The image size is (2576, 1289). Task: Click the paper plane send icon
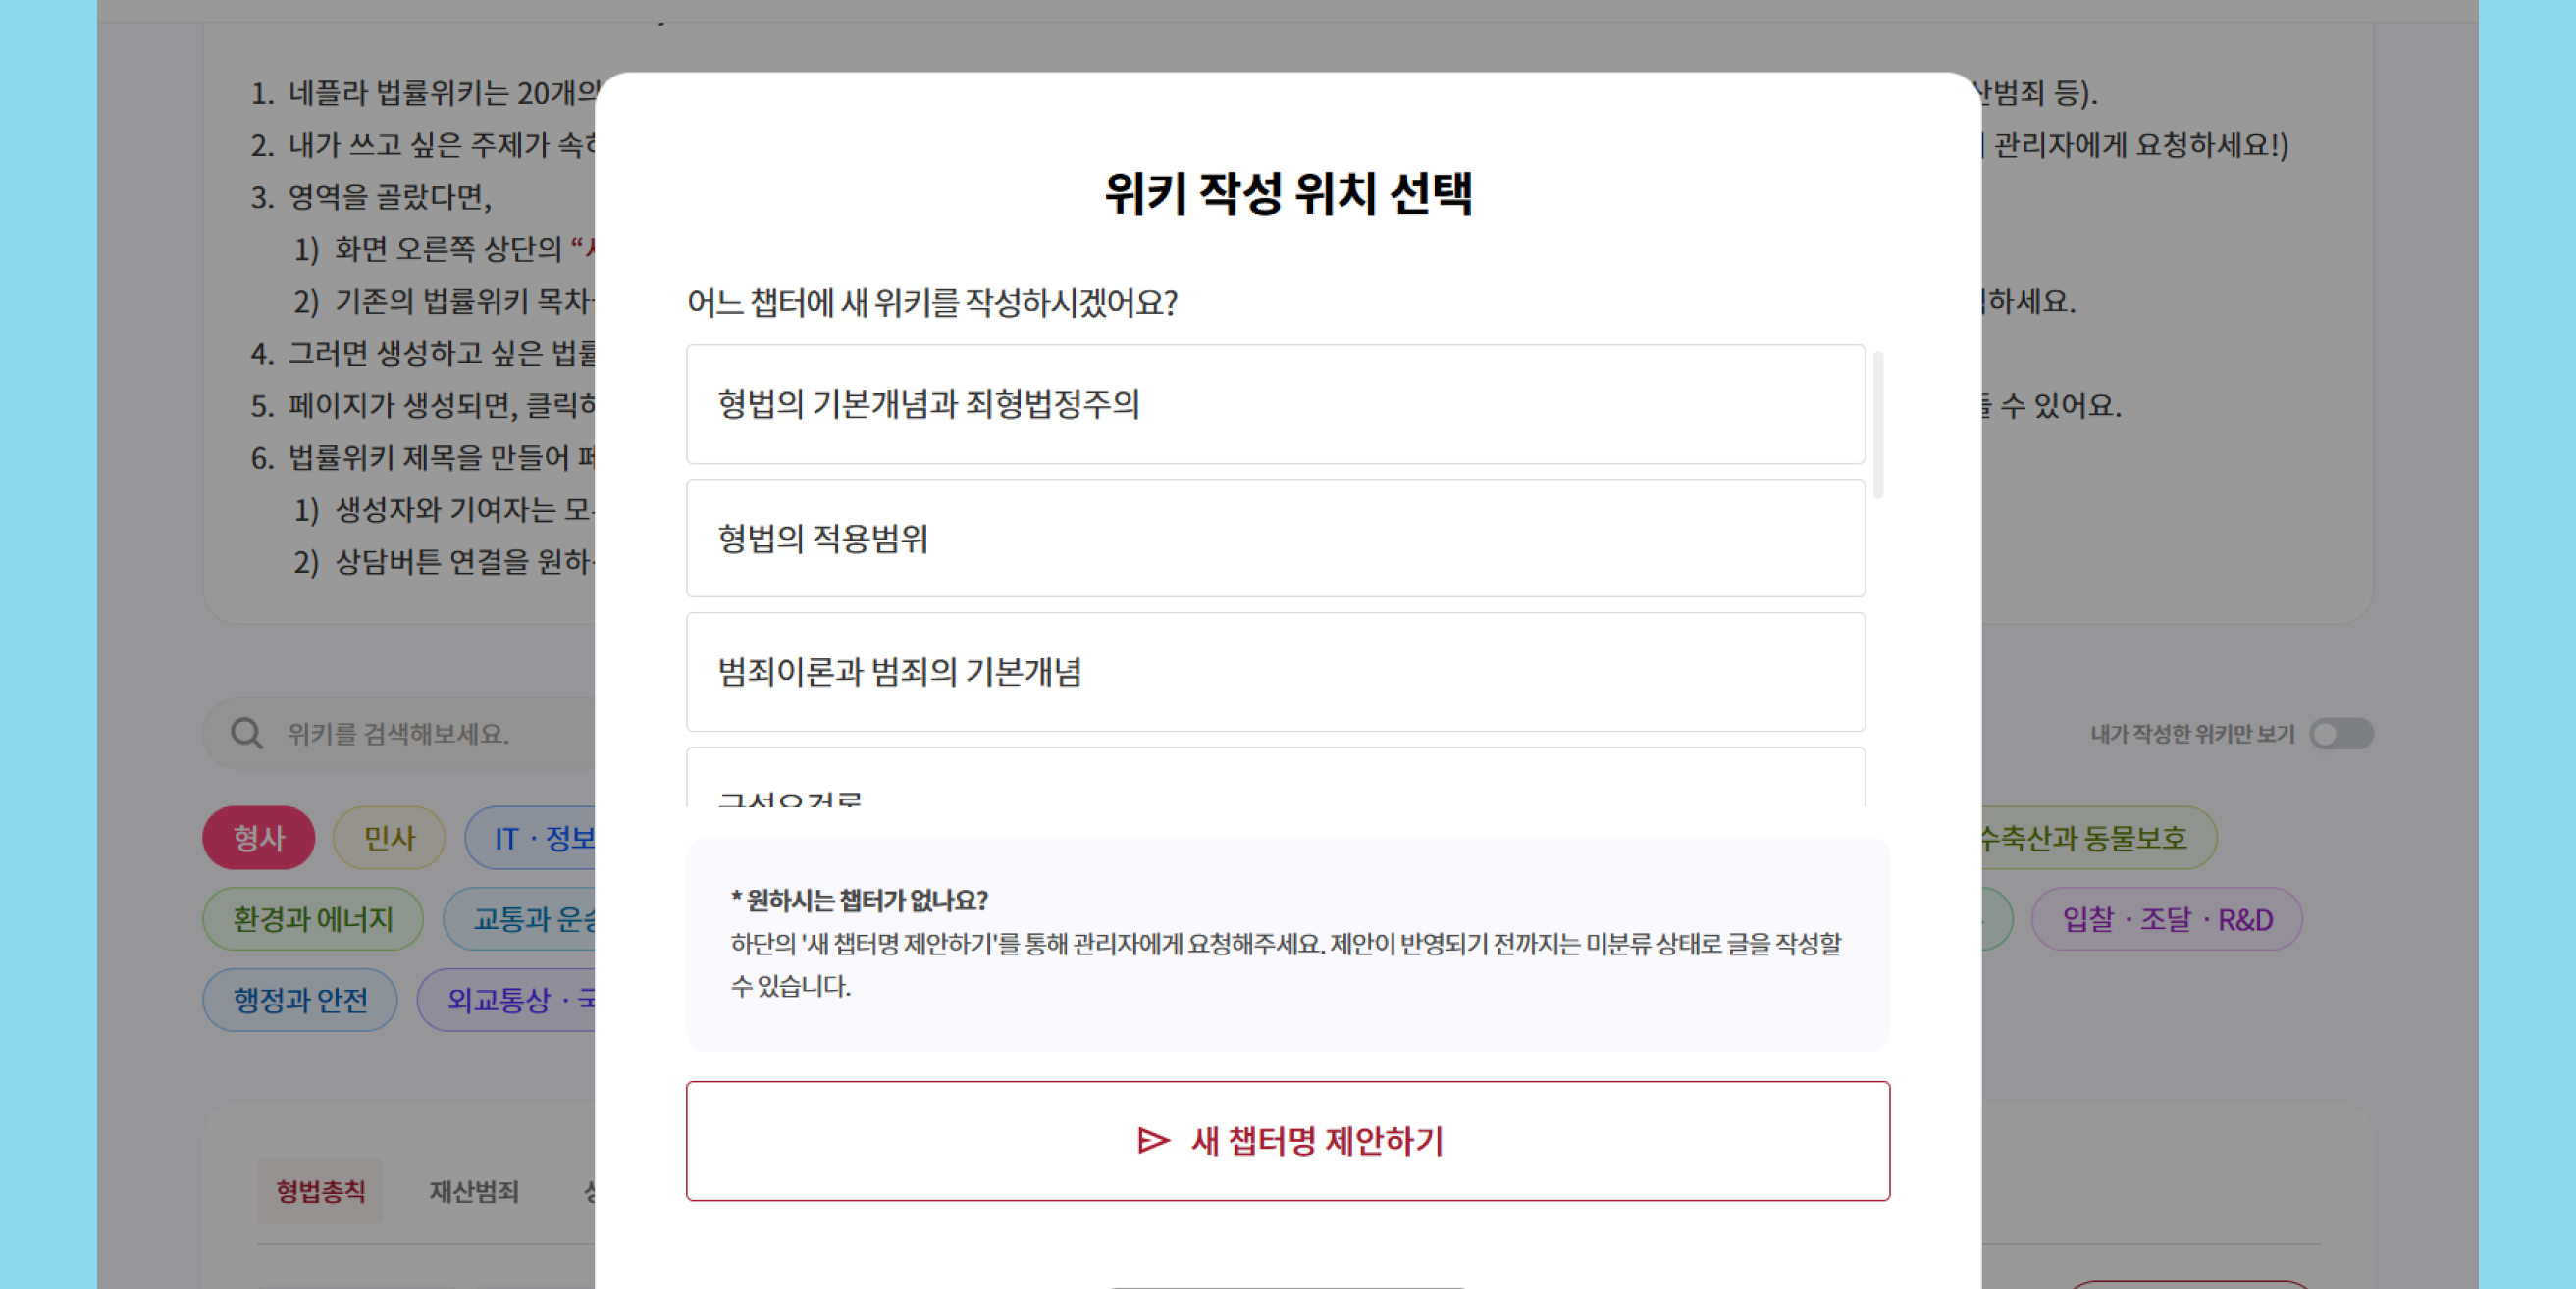[x=1153, y=1141]
